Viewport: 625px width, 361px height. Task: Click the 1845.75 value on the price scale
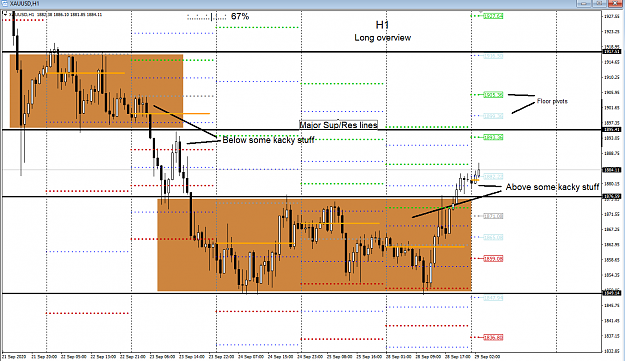click(612, 306)
